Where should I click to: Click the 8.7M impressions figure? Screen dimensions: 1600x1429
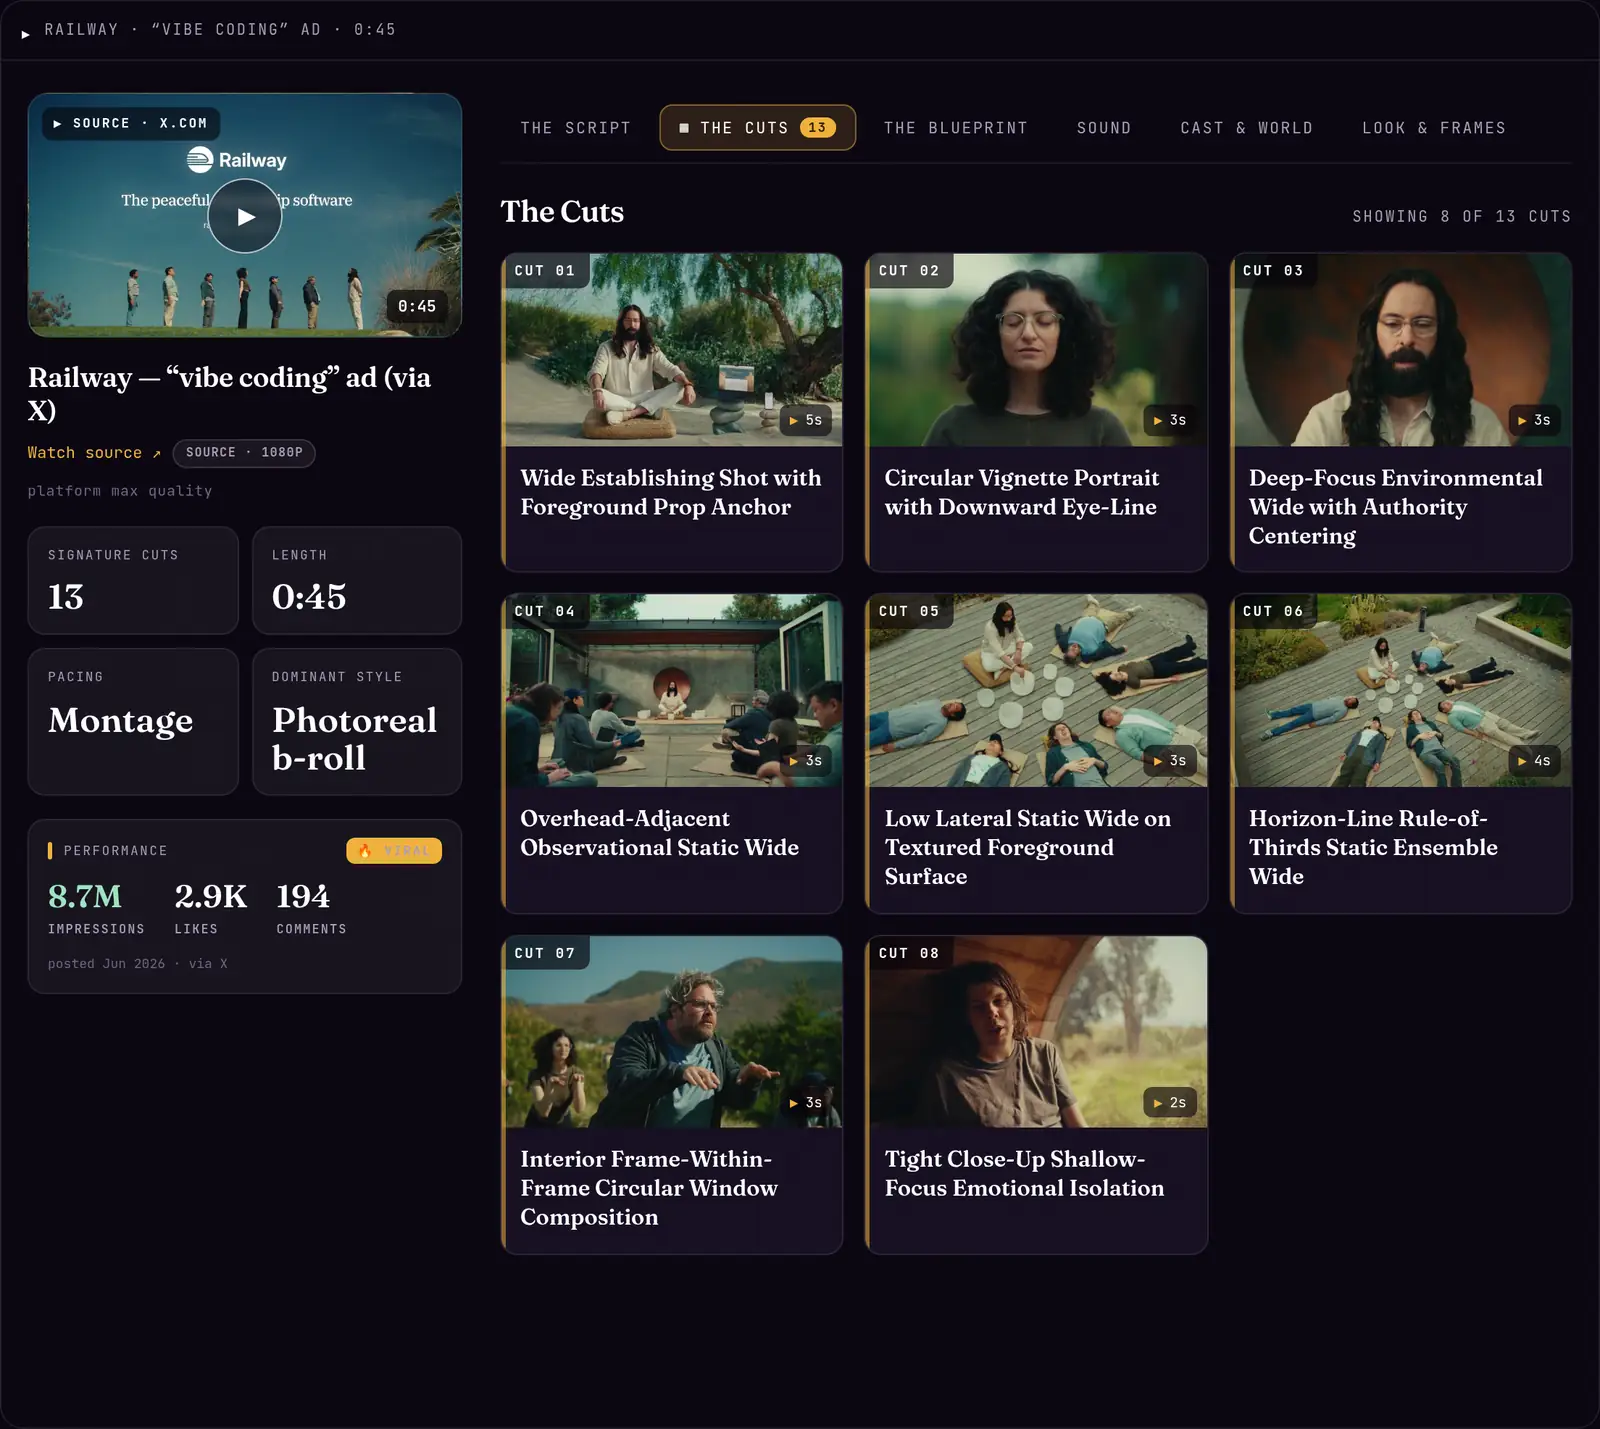[85, 897]
